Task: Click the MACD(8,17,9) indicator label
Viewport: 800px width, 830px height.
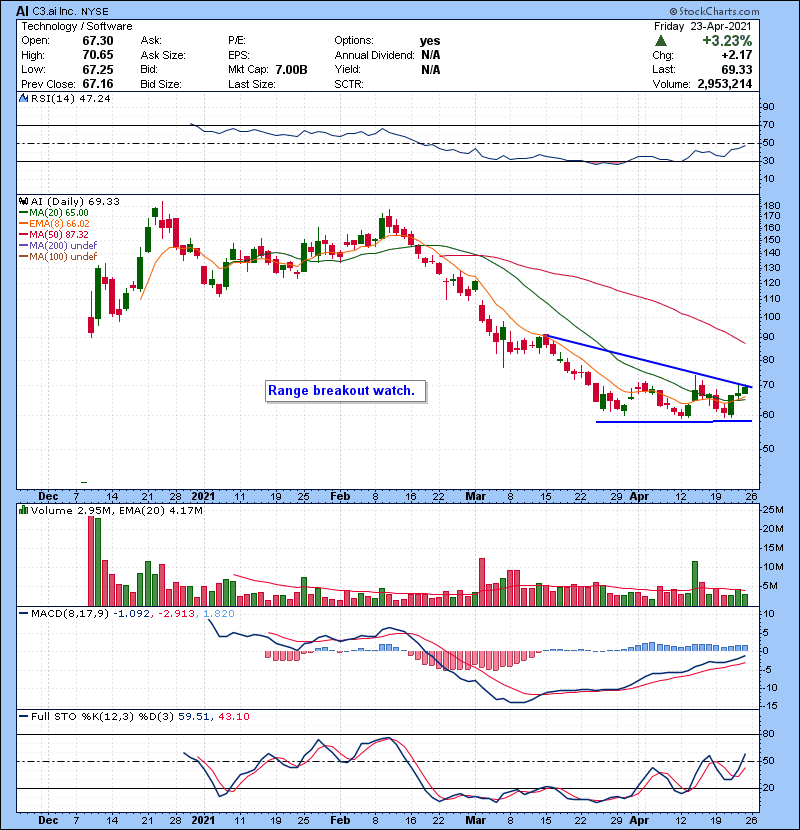Action: (x=70, y=614)
